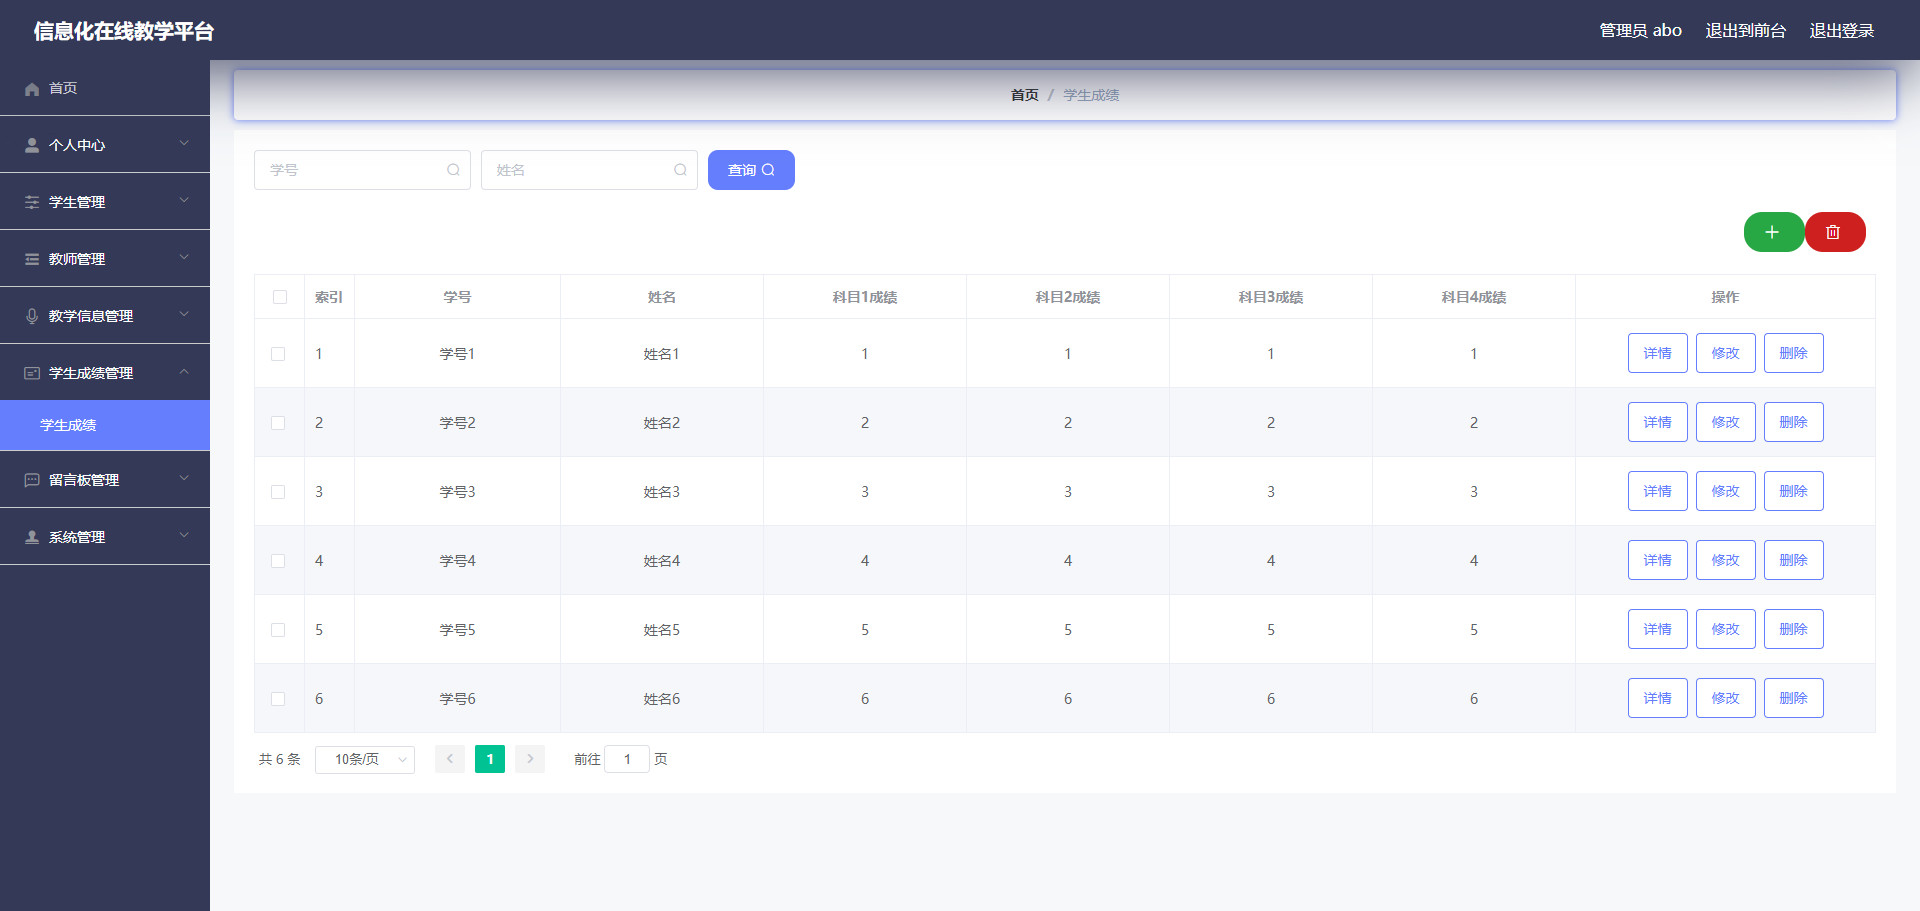Screen dimensions: 1920x911
Task: Click the 科目4成绩 column header
Action: [x=1474, y=297]
